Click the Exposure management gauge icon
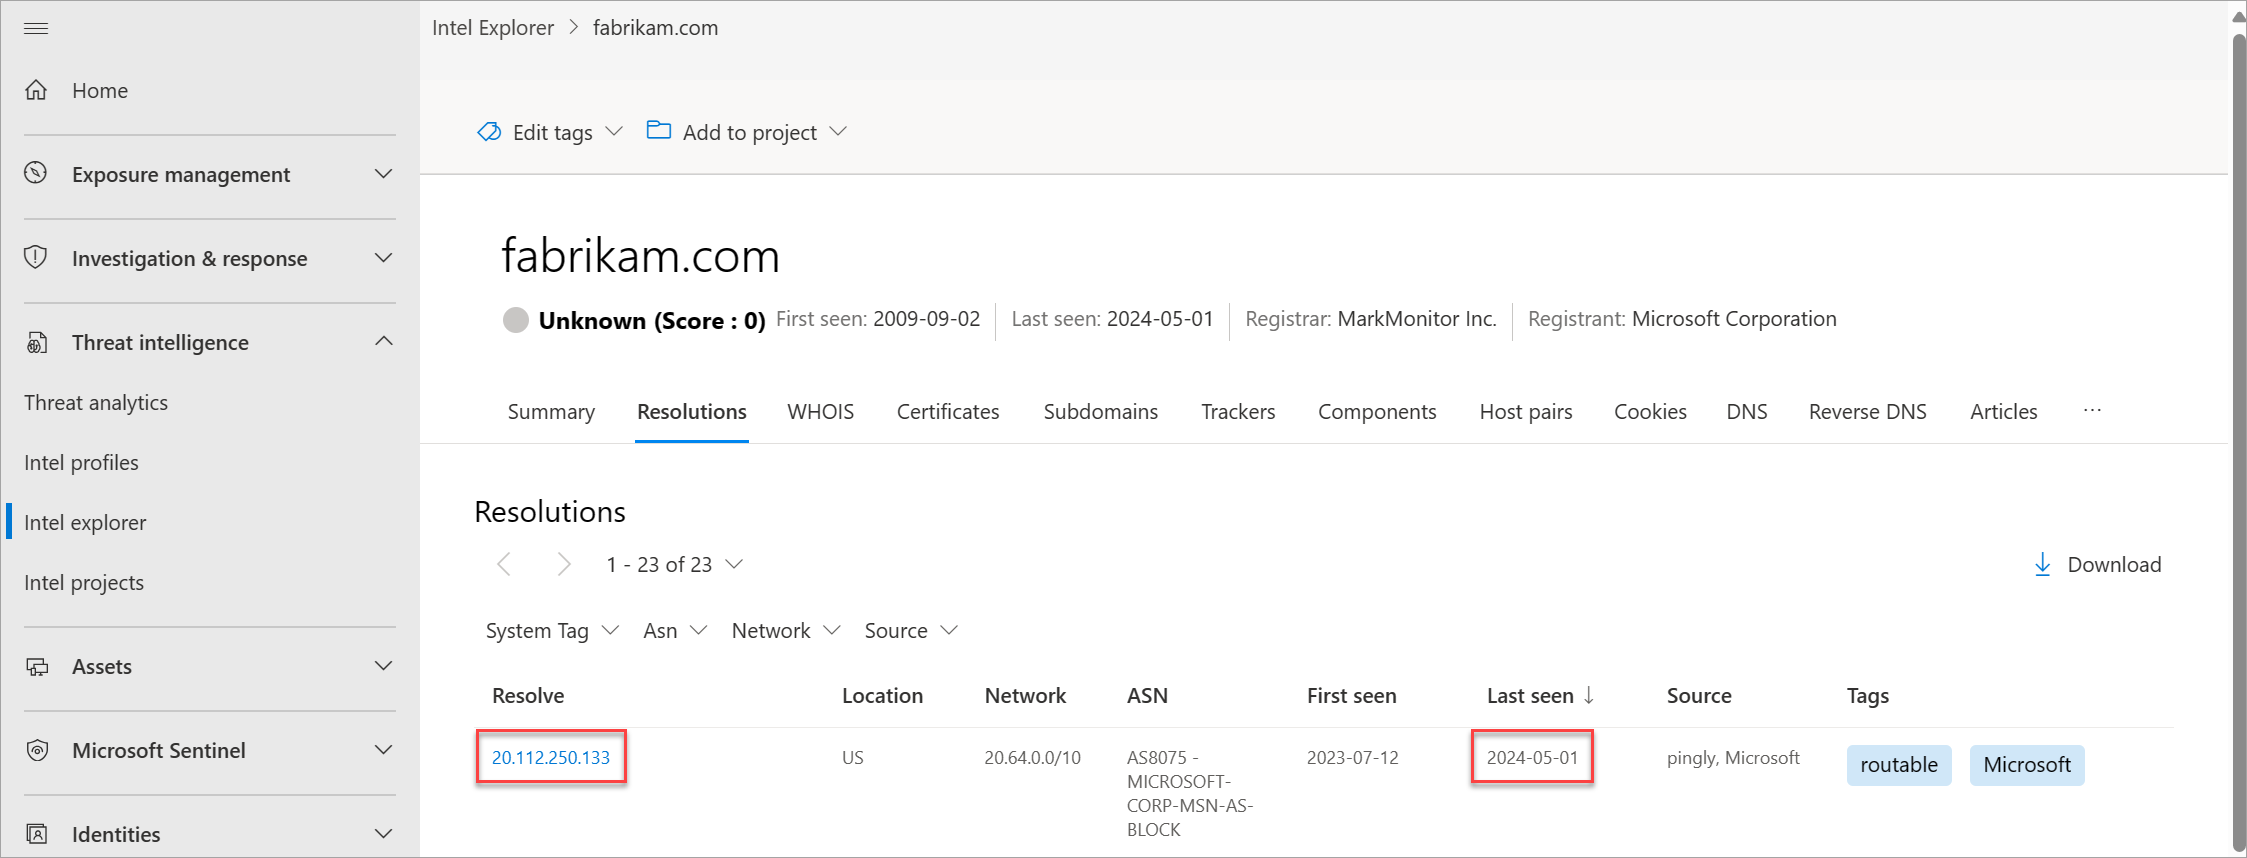This screenshot has height=858, width=2247. pos(36,173)
